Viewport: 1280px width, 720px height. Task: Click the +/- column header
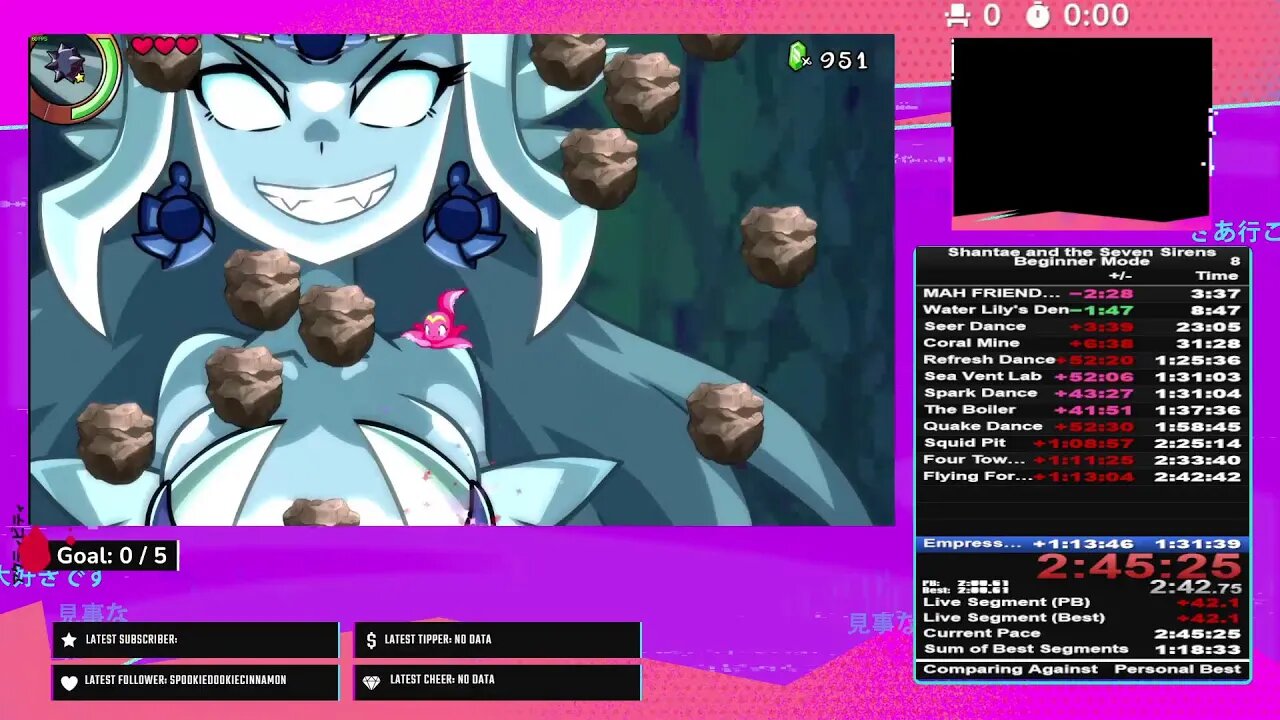[x=1120, y=276]
